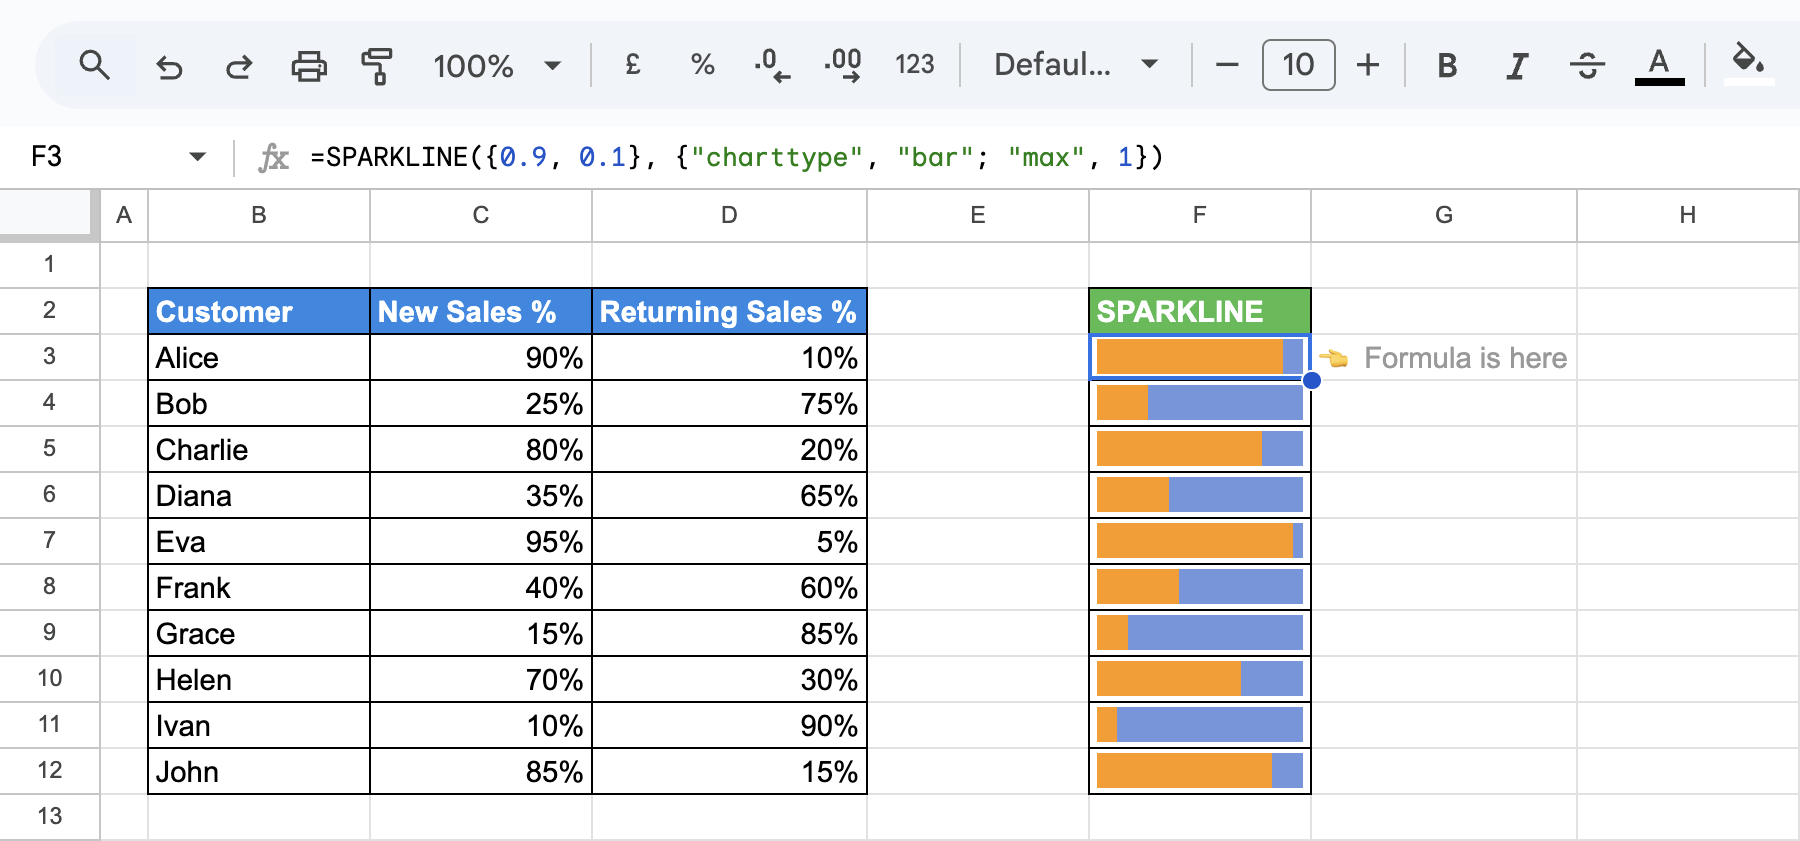This screenshot has height=841, width=1800.
Task: Click the font size input field
Action: 1298,66
